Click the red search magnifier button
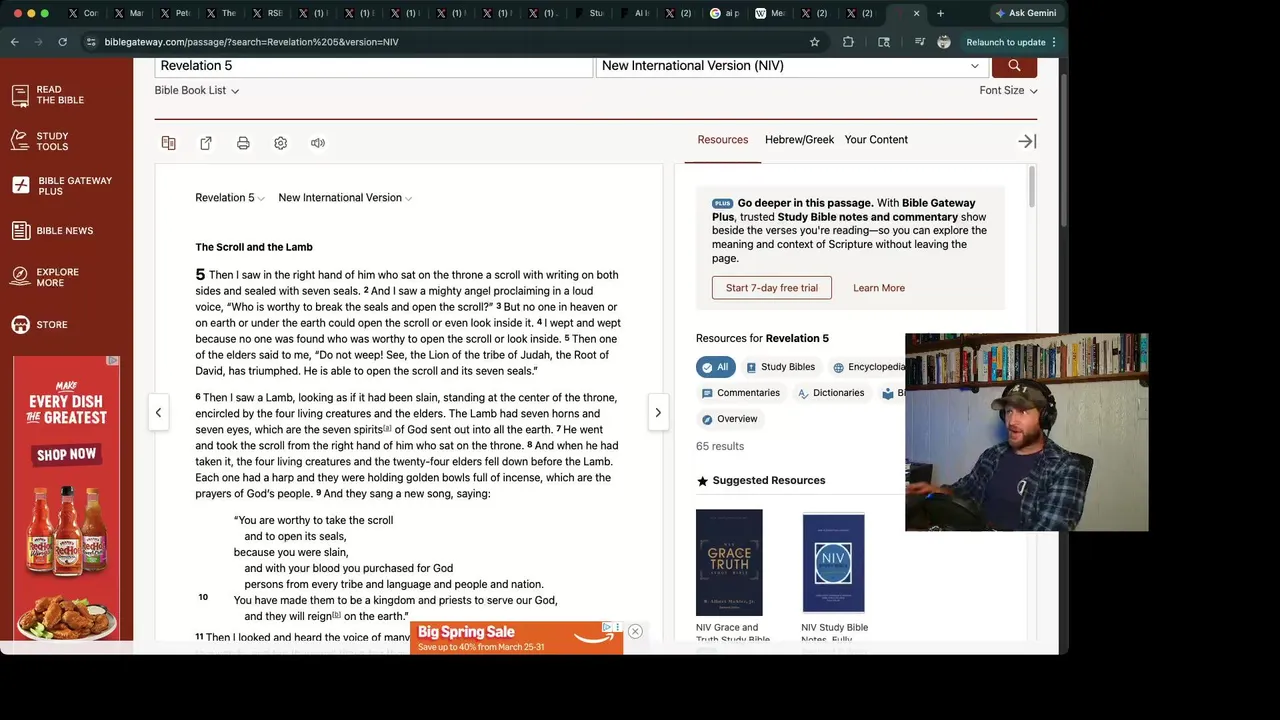Image resolution: width=1280 pixels, height=720 pixels. coord(1014,66)
